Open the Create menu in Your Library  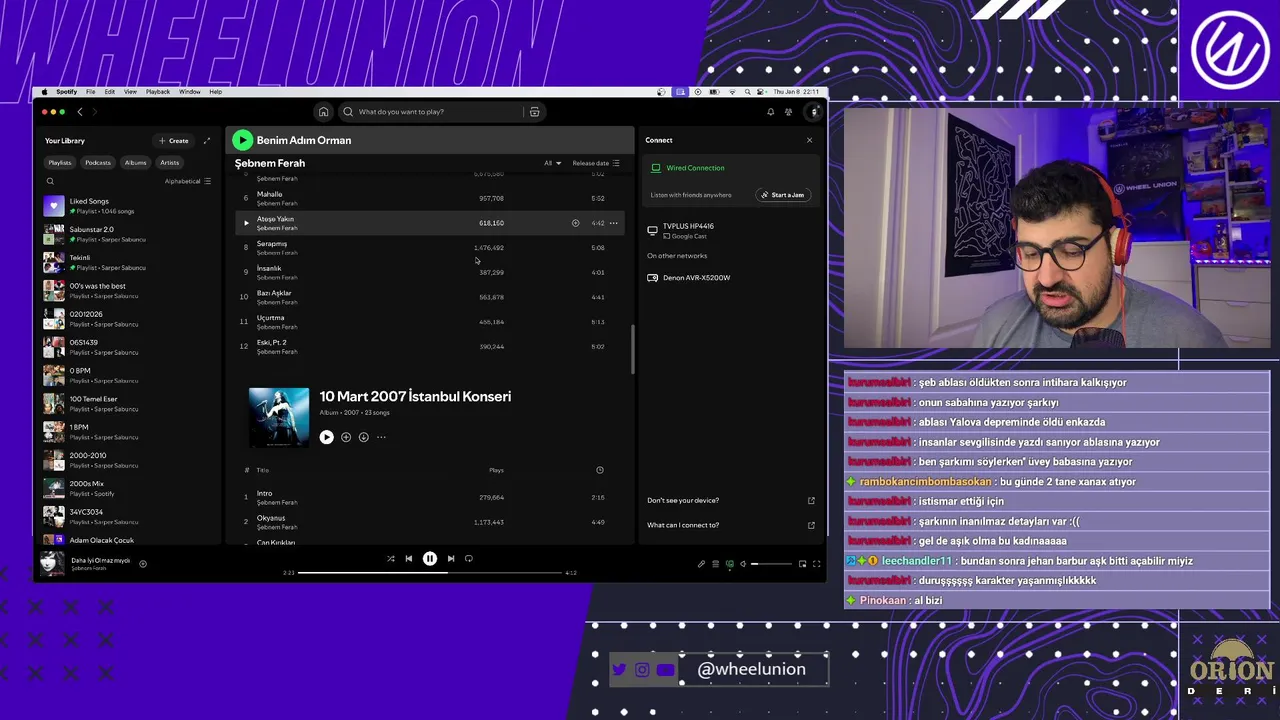coord(173,141)
